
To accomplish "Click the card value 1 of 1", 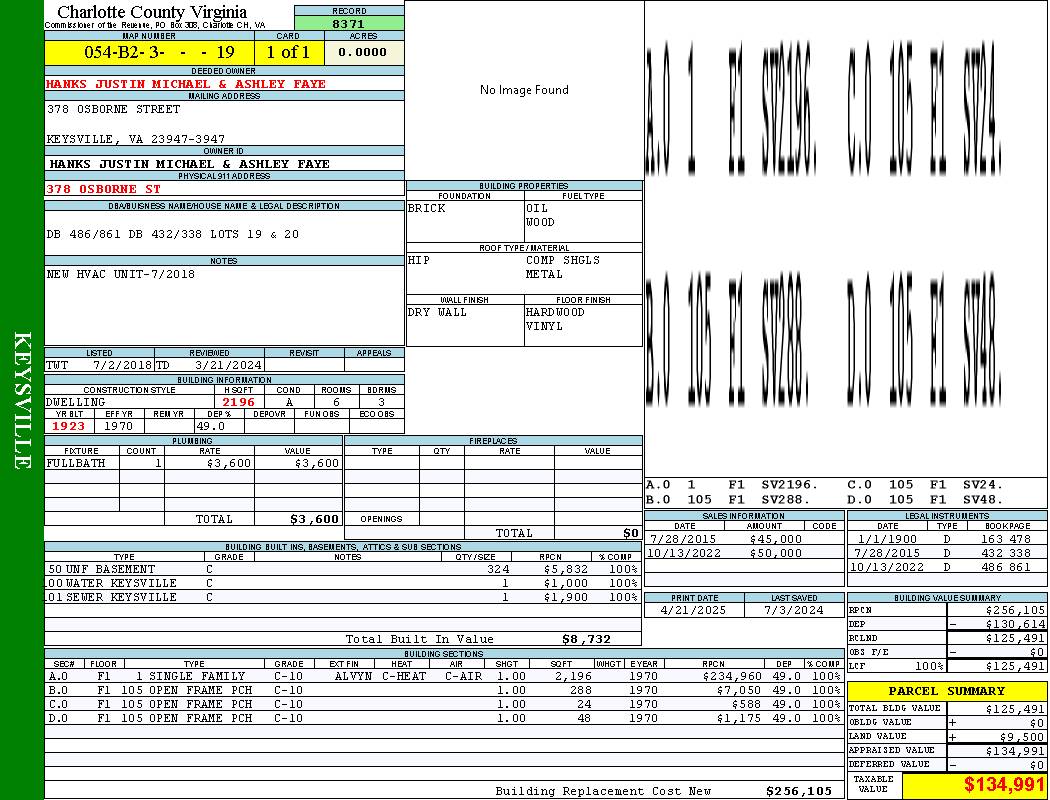I will 288,52.
